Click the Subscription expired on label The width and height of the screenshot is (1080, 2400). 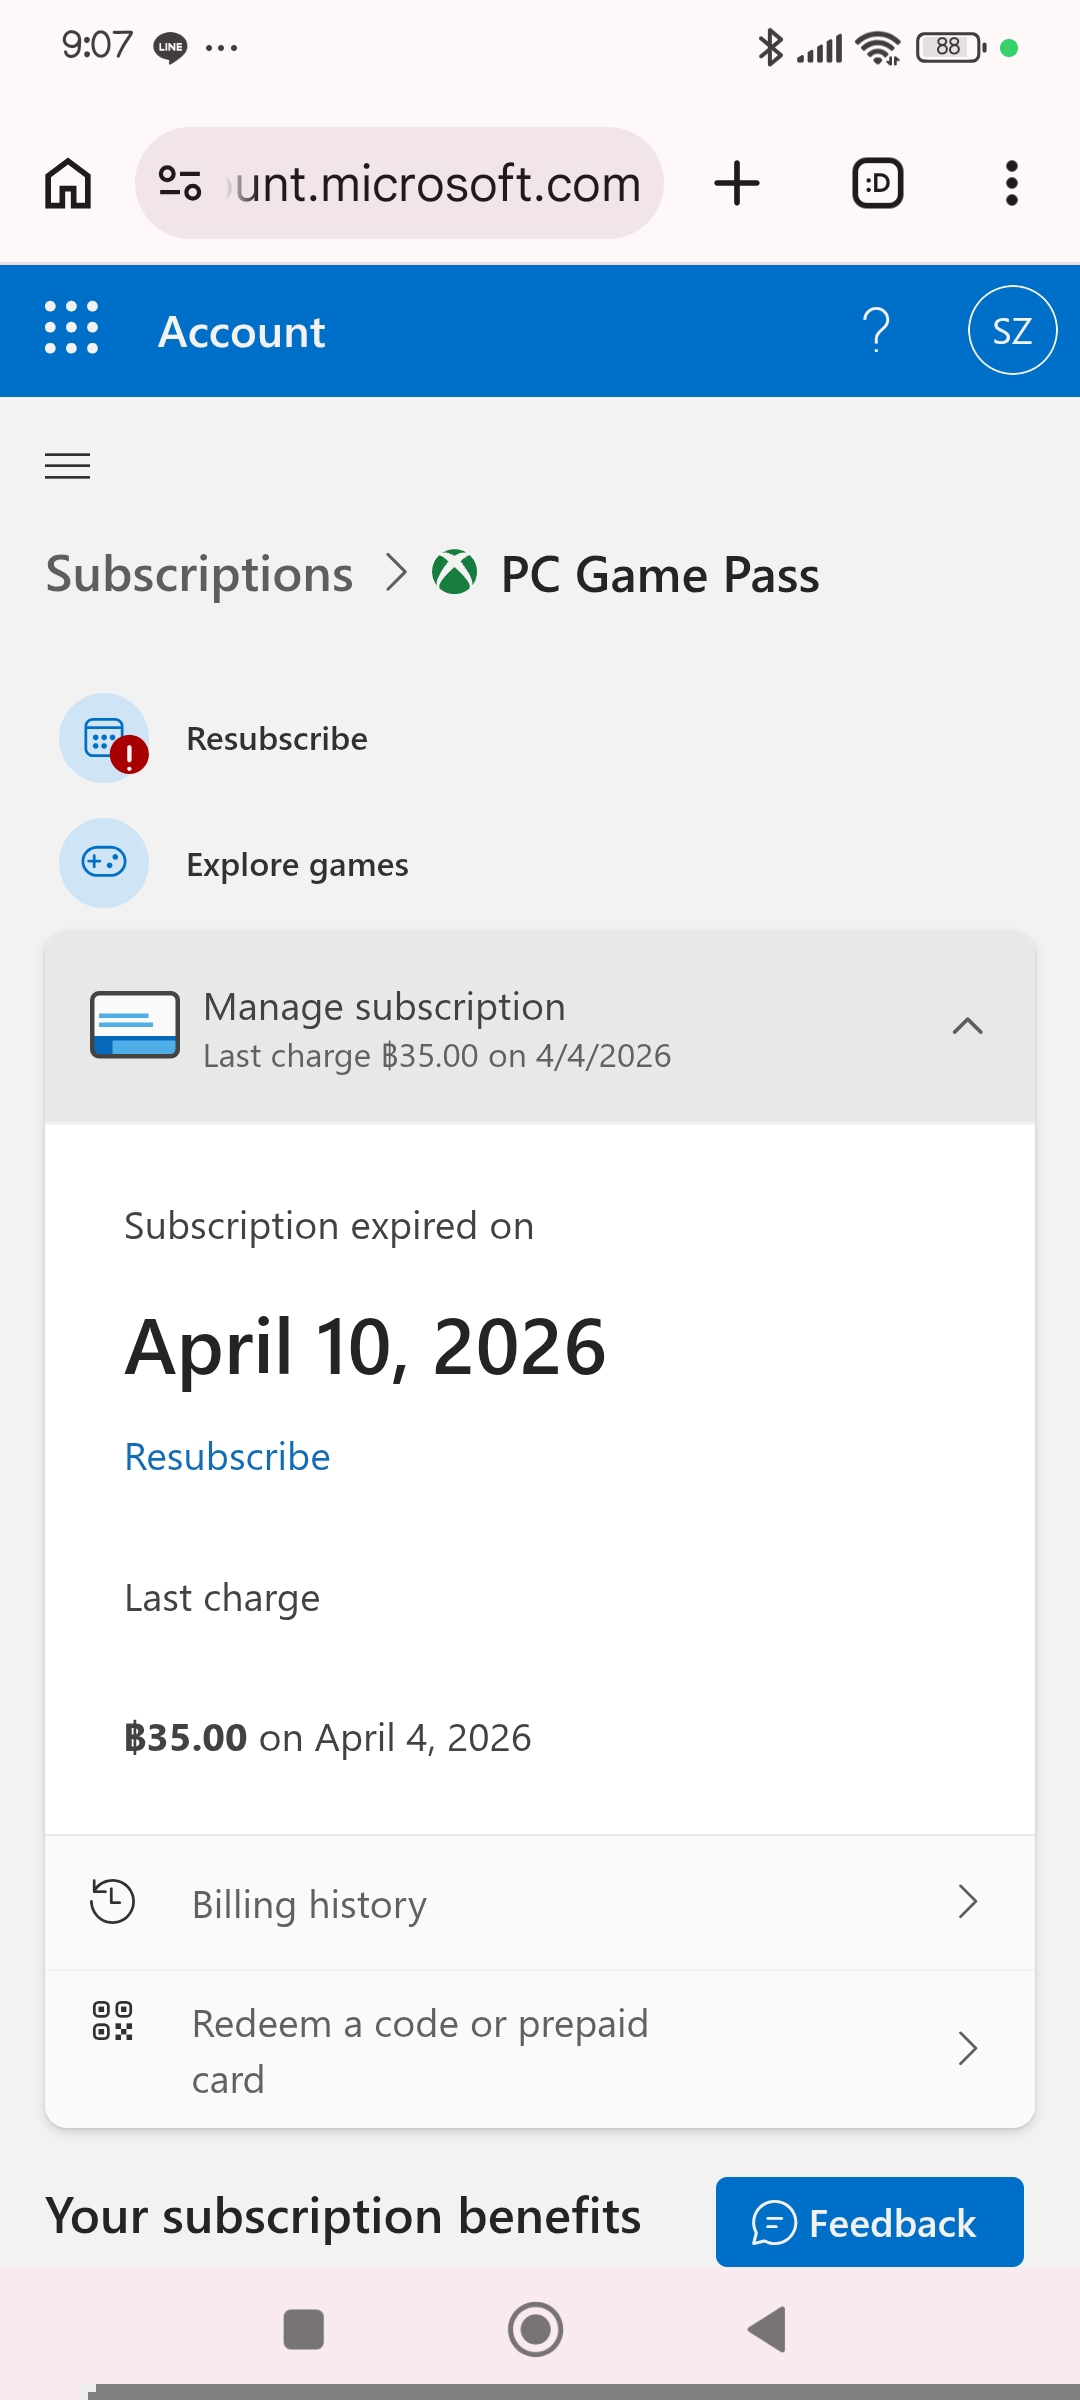click(x=329, y=1226)
